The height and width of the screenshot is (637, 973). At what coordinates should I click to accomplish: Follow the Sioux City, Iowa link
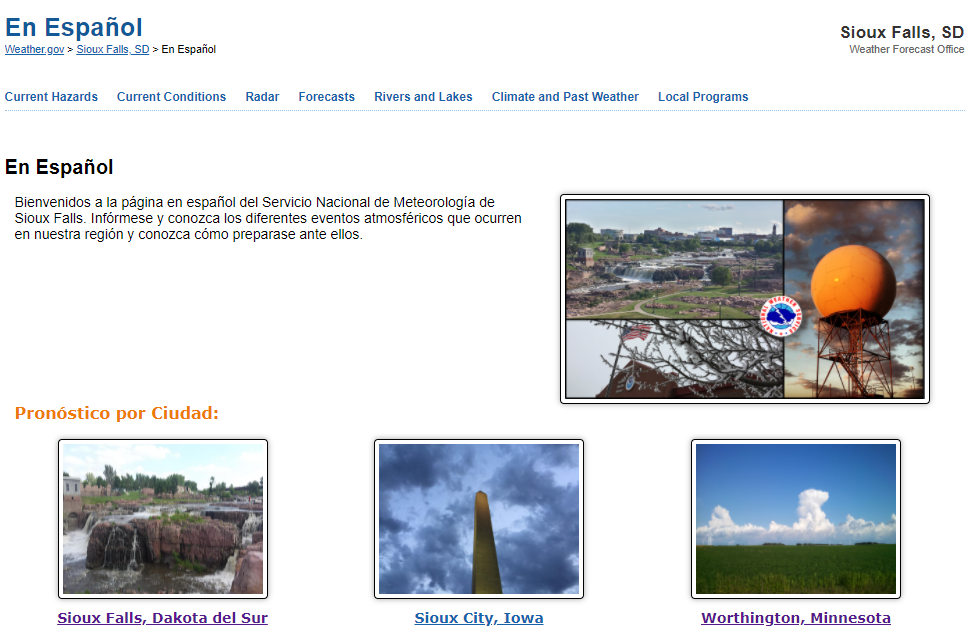pos(479,618)
